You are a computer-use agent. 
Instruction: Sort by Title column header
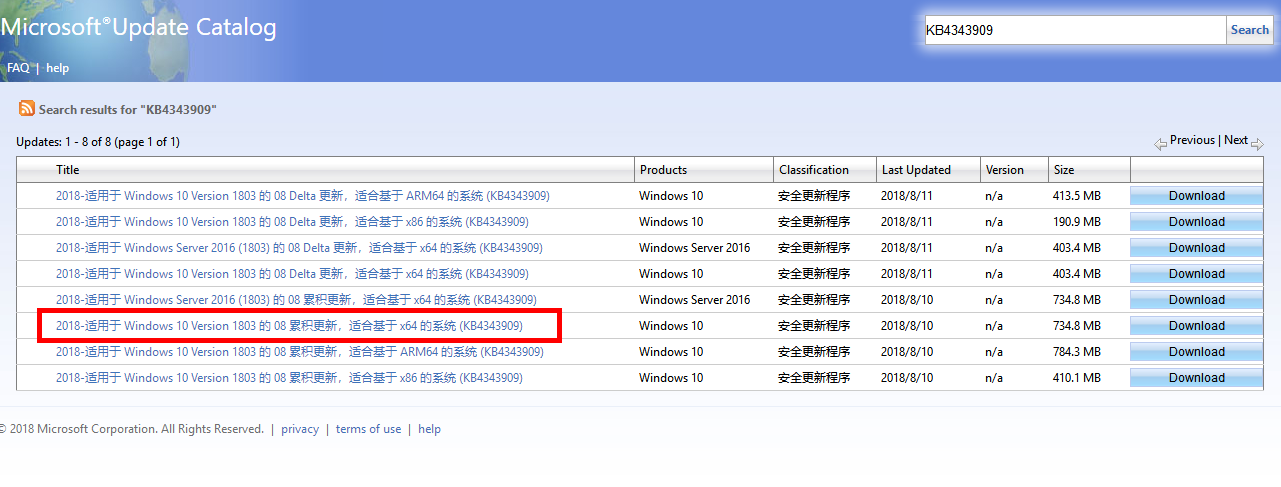(x=67, y=170)
